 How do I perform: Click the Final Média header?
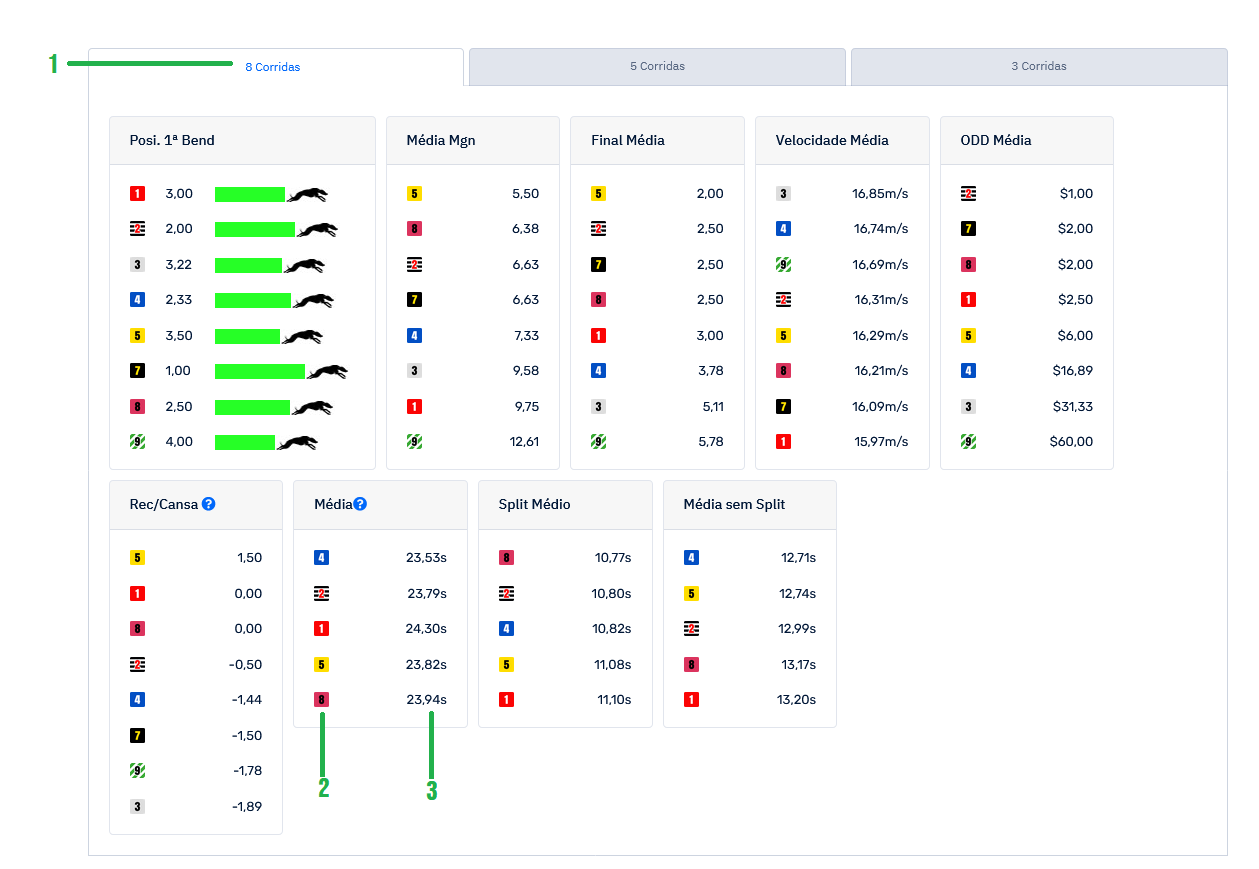(628, 140)
